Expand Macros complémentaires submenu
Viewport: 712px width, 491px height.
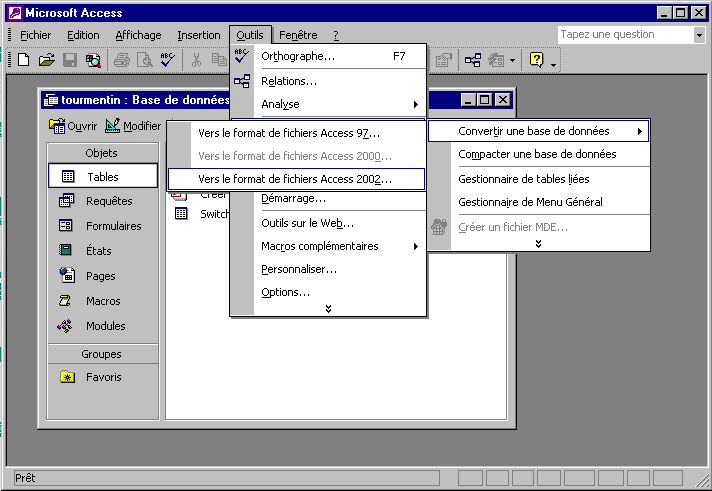click(329, 246)
